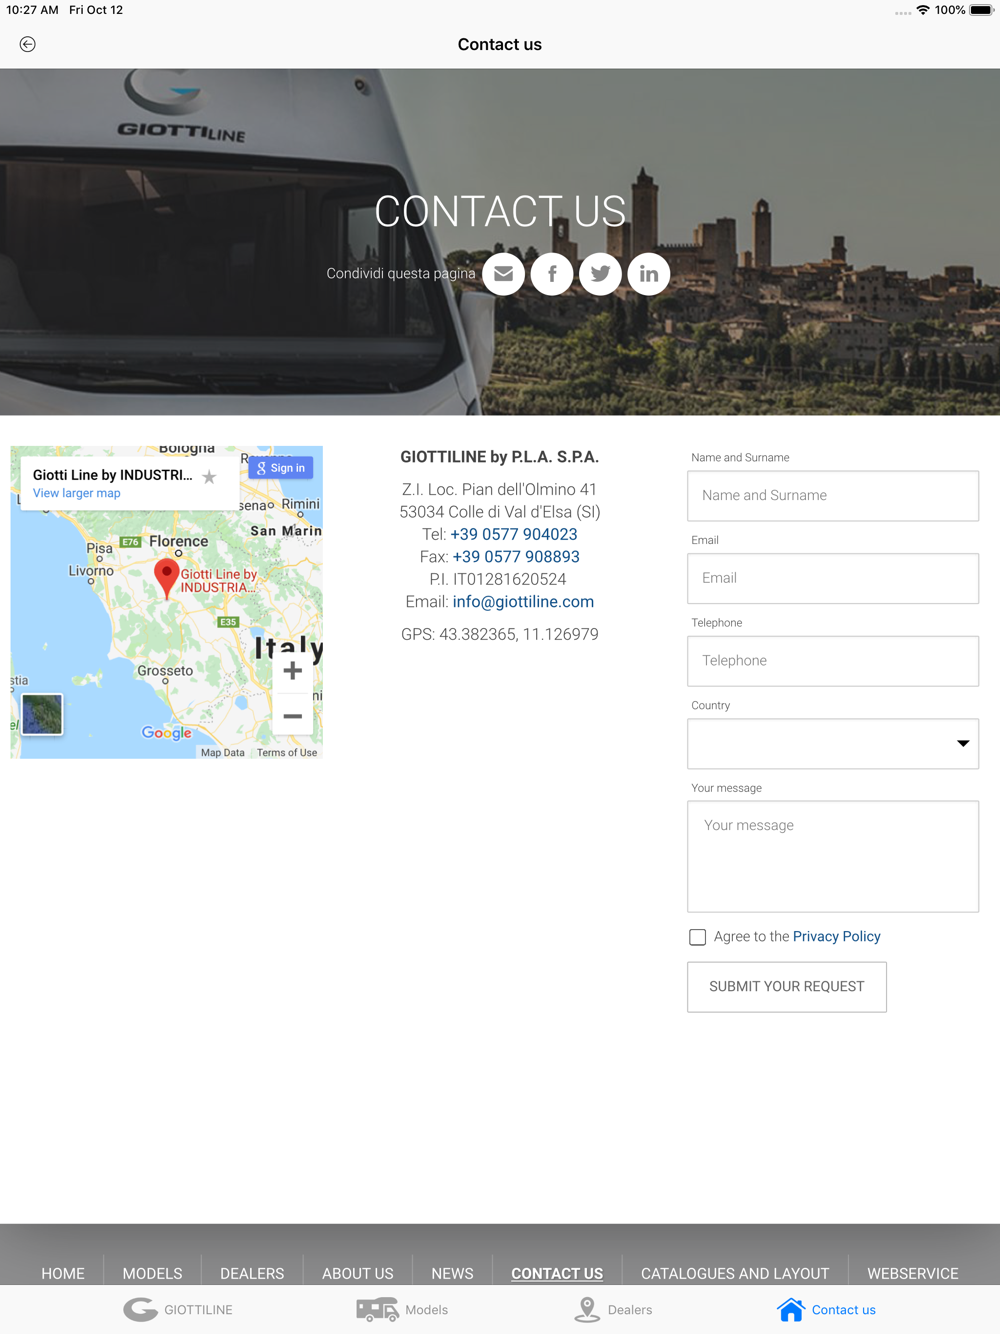The image size is (1000, 1334).
Task: Open the Privacy Policy link
Action: point(837,937)
